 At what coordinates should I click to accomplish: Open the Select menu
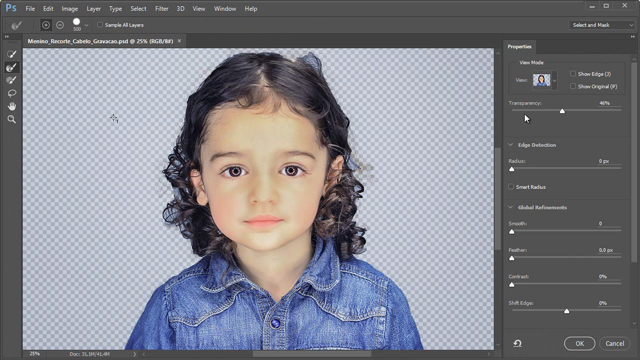coord(138,9)
